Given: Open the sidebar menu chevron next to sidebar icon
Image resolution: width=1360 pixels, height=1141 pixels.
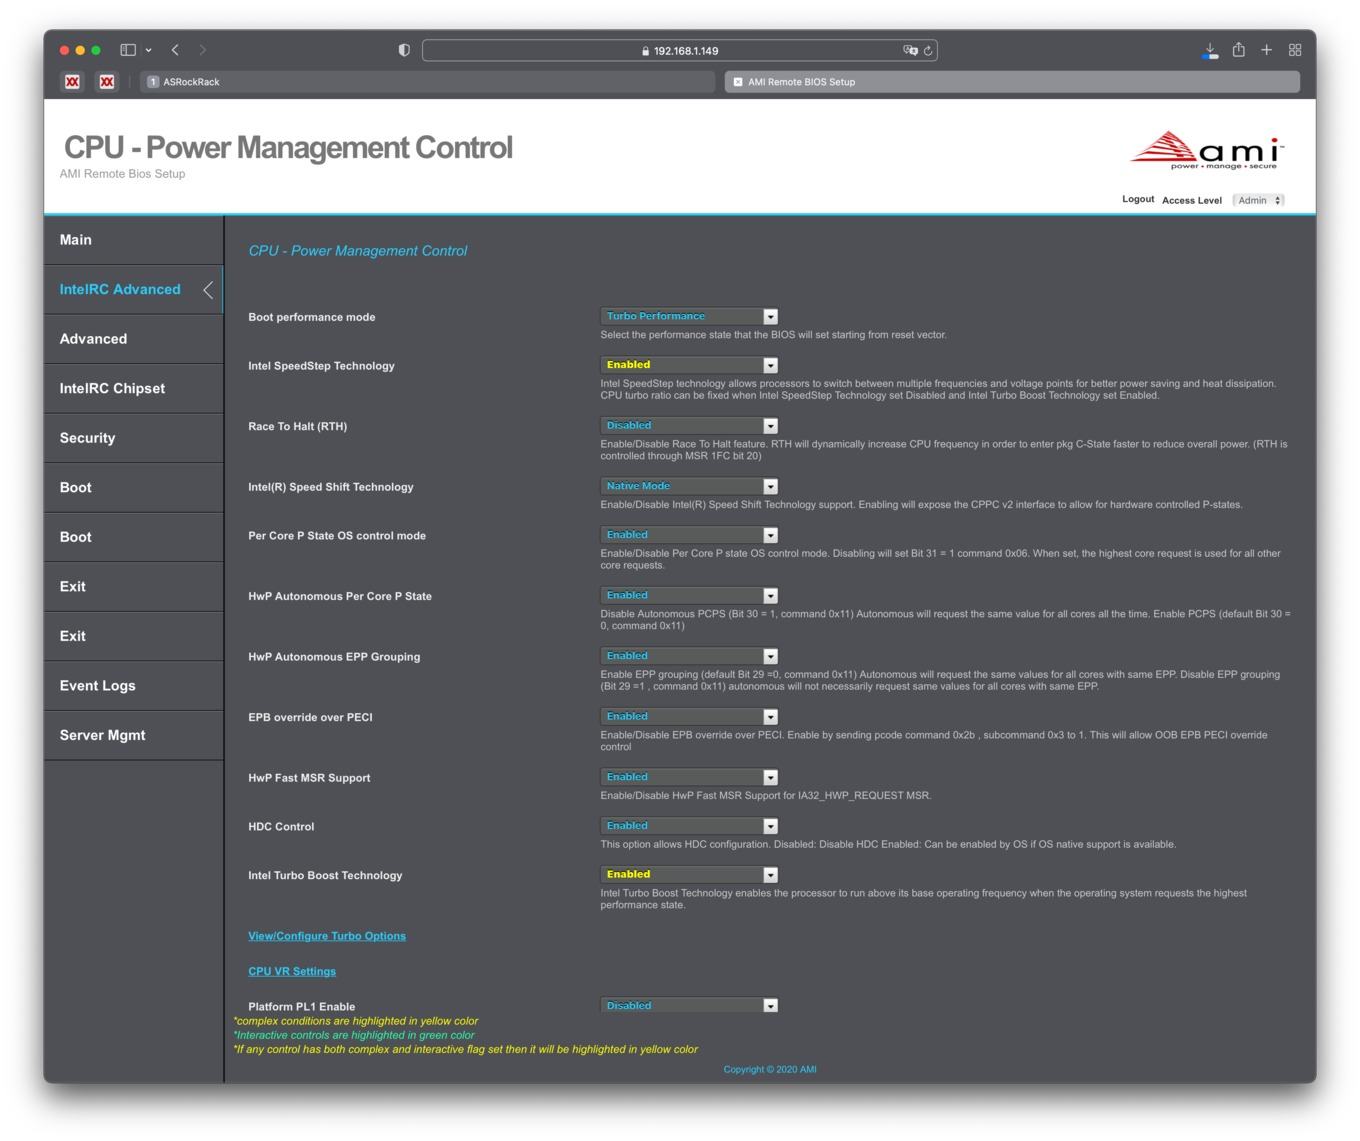Looking at the screenshot, I should tap(149, 50).
